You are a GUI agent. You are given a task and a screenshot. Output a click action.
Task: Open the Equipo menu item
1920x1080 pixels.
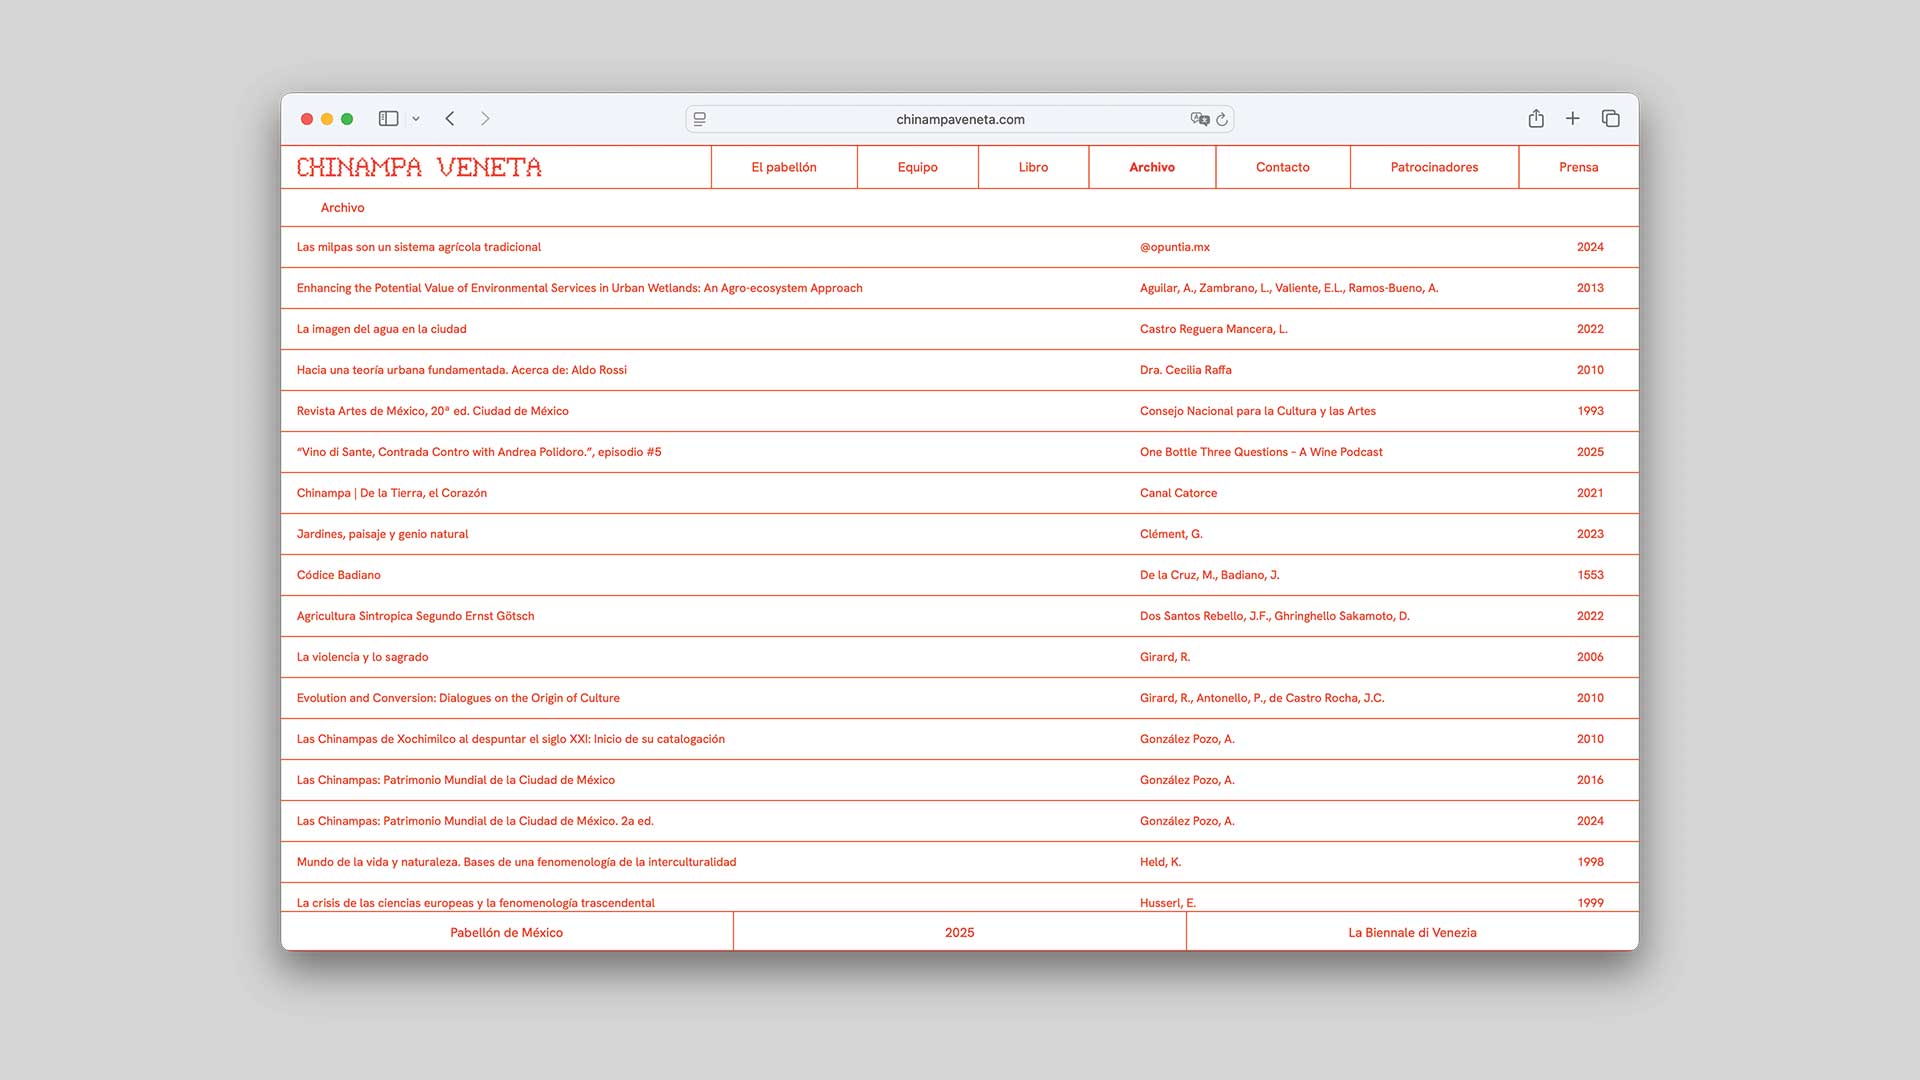click(x=917, y=167)
